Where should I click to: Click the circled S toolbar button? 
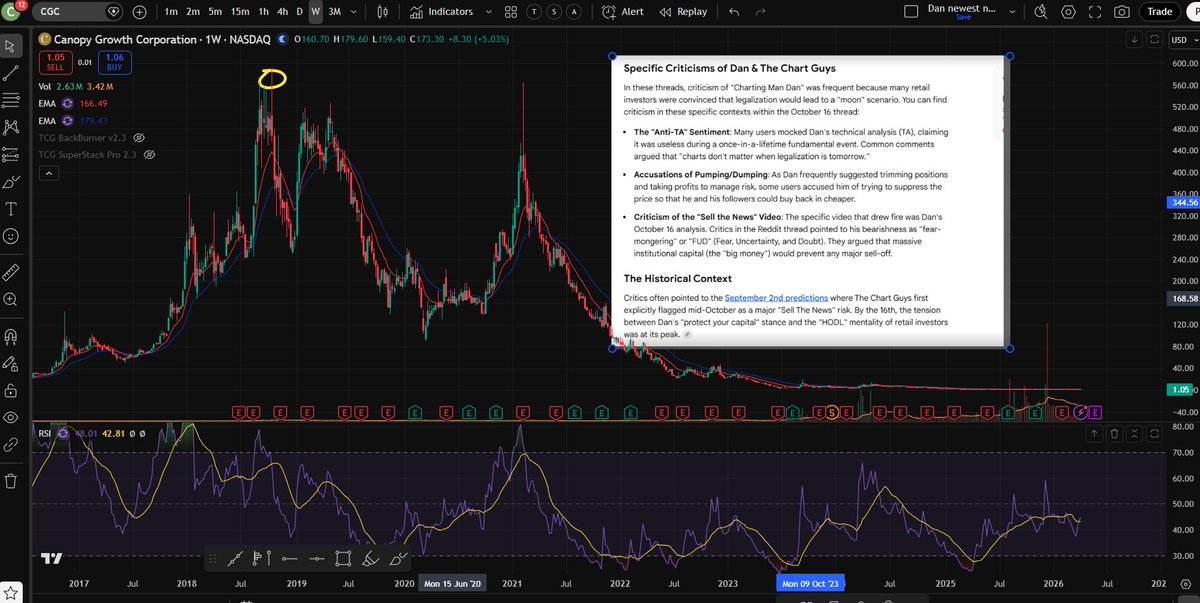tap(554, 12)
